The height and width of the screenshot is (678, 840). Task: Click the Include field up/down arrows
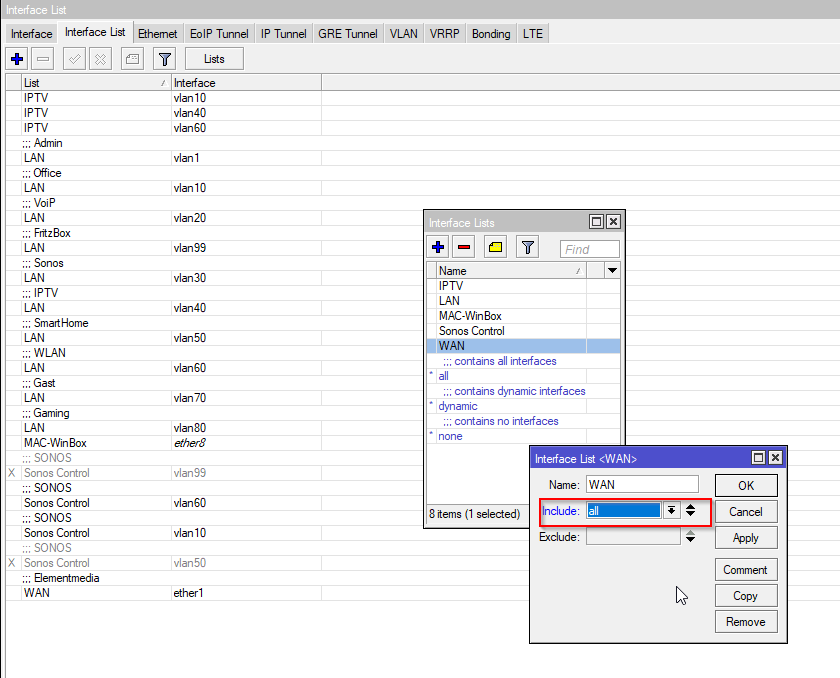(690, 510)
